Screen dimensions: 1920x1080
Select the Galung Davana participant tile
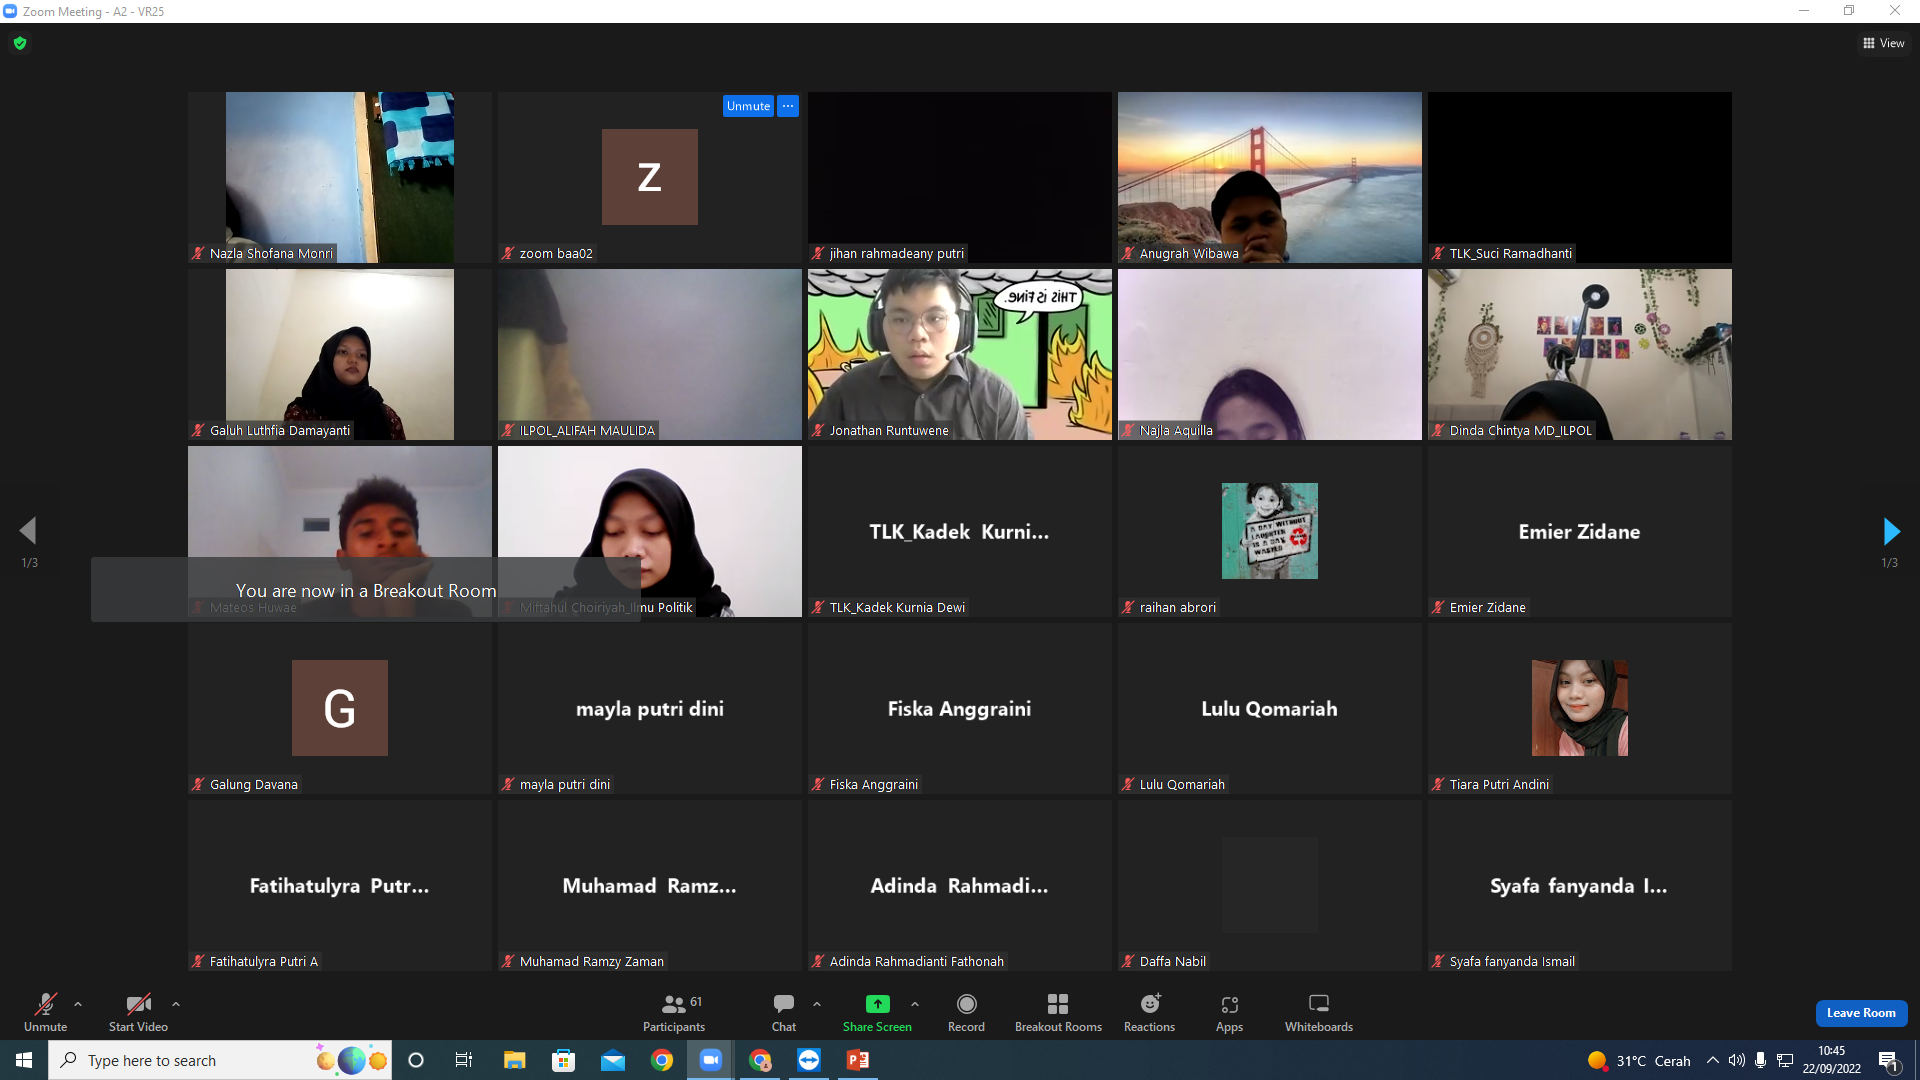[x=340, y=708]
